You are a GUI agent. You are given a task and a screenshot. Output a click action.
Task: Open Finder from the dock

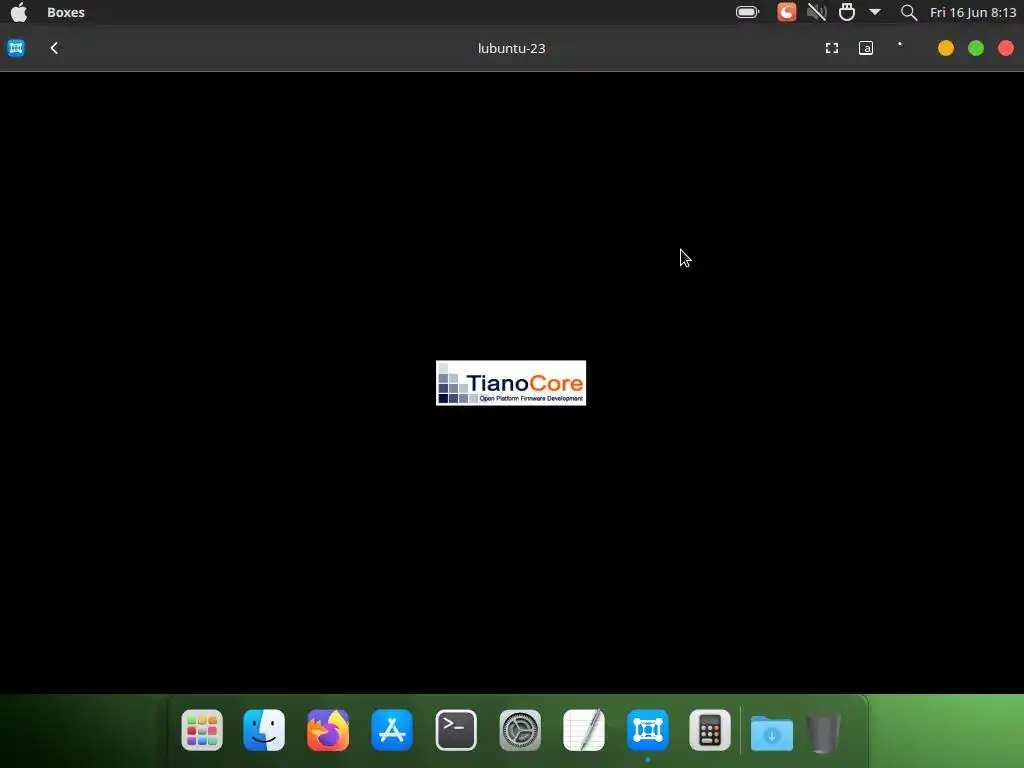(x=264, y=730)
